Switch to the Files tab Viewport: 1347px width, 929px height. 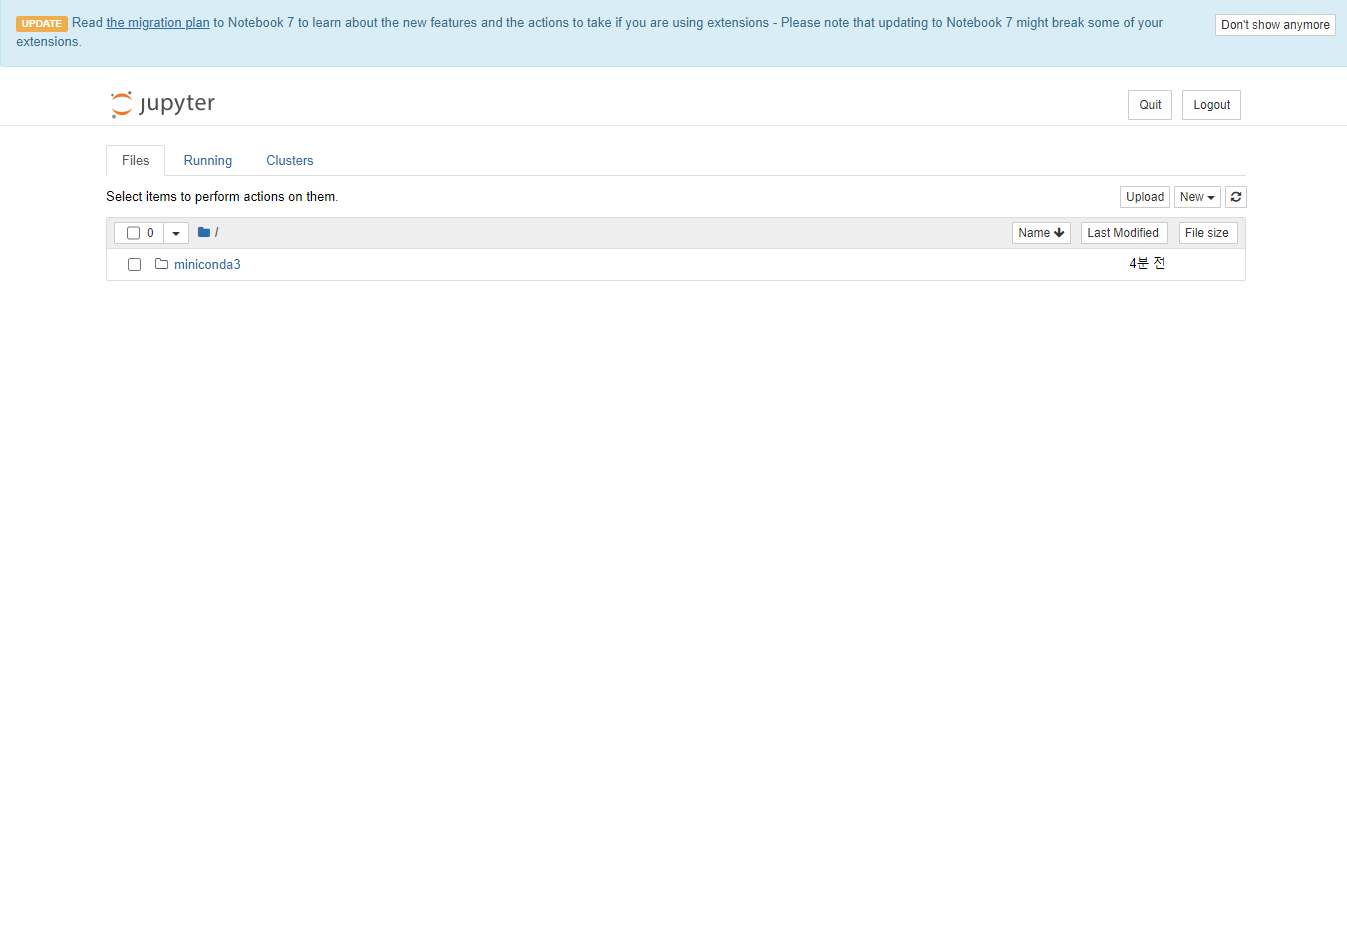(135, 160)
